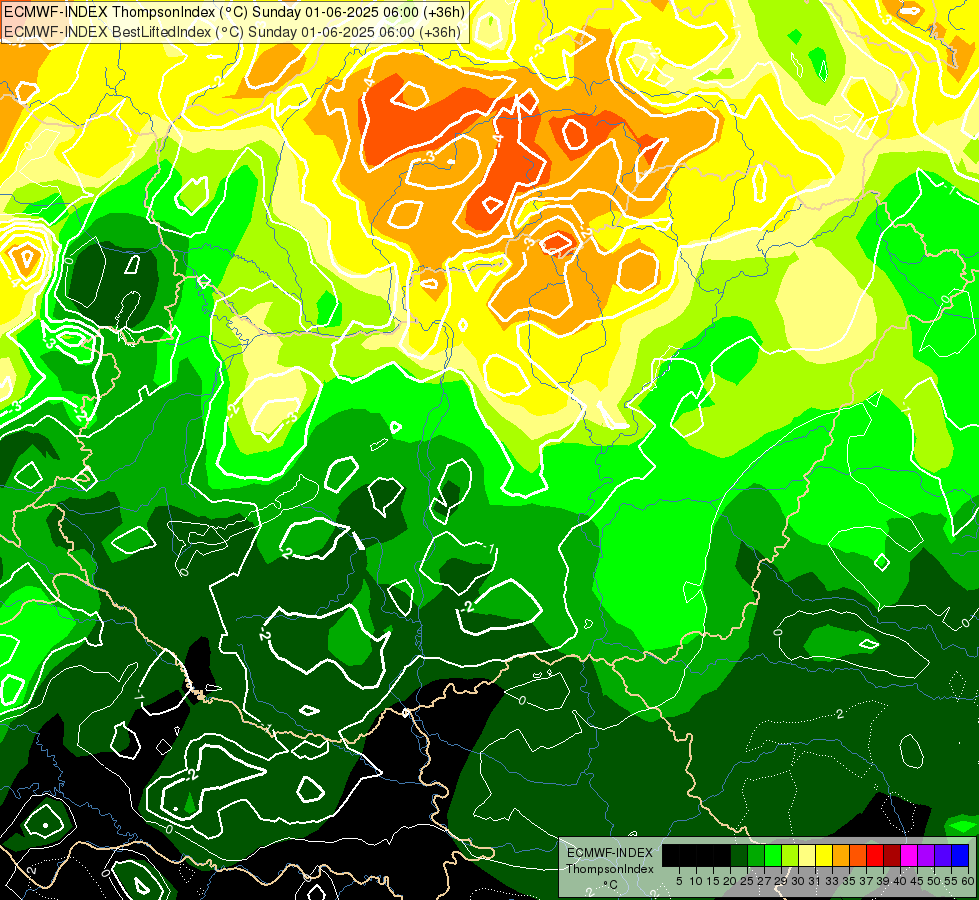Click the legend's °C unit label
Screen dimensions: 979x900
[611, 885]
